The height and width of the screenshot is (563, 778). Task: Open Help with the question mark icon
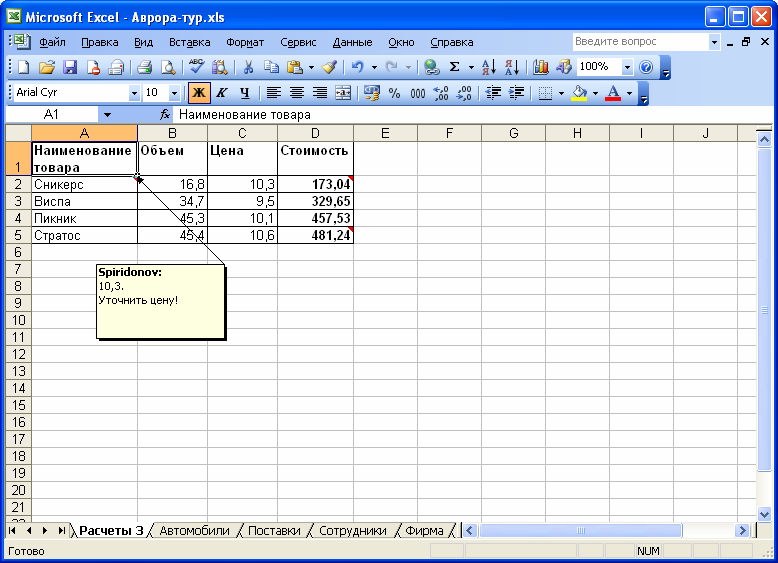pos(646,67)
